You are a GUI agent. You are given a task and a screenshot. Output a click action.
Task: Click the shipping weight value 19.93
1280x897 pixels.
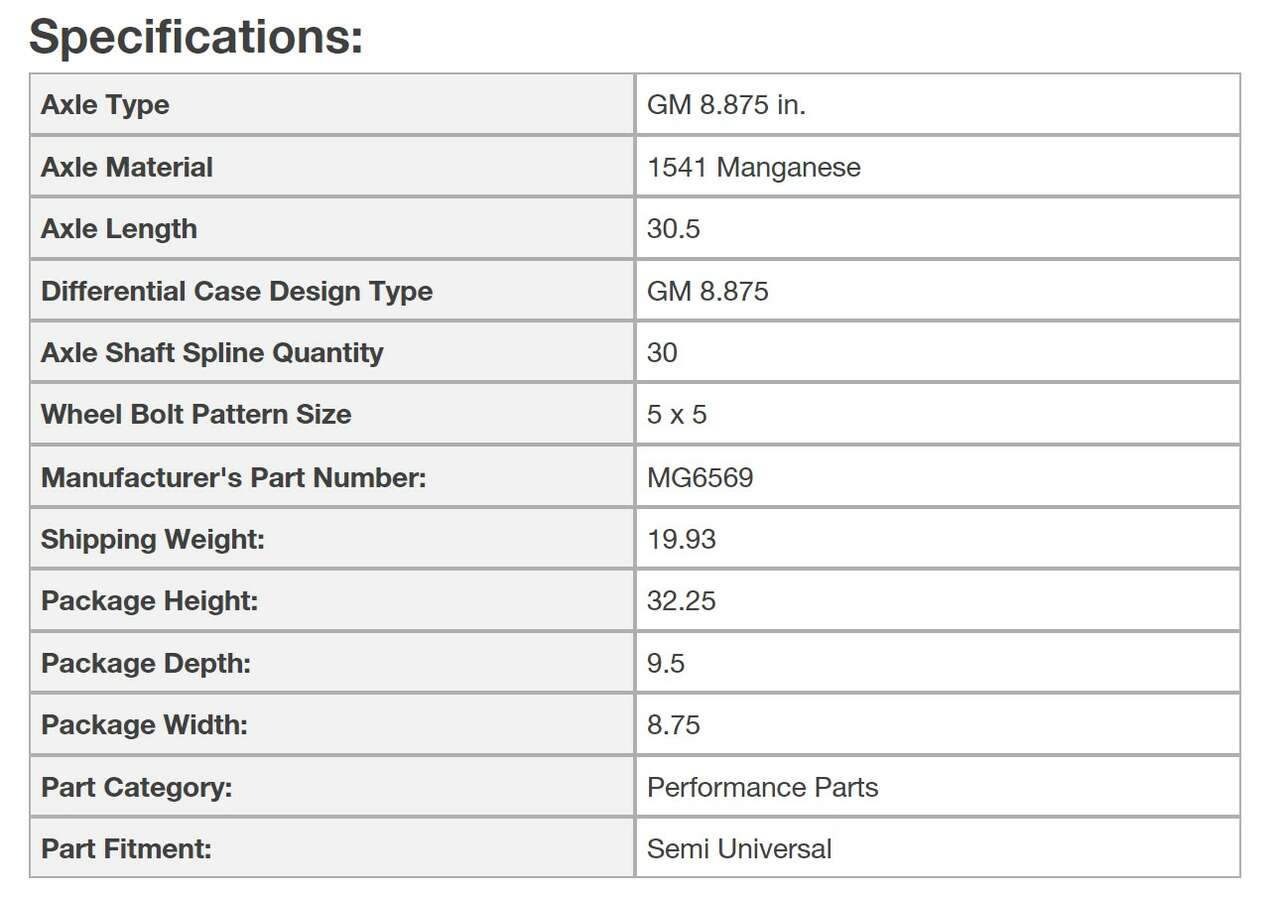[x=681, y=539]
